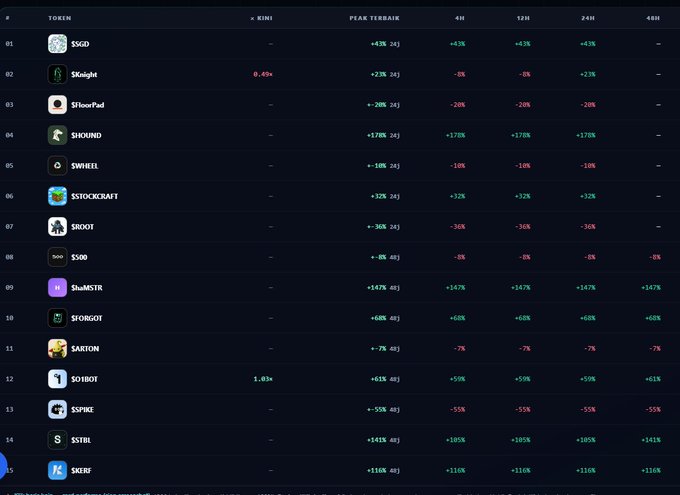The image size is (680, 495).
Task: Click the $500 token icon
Action: tap(57, 257)
